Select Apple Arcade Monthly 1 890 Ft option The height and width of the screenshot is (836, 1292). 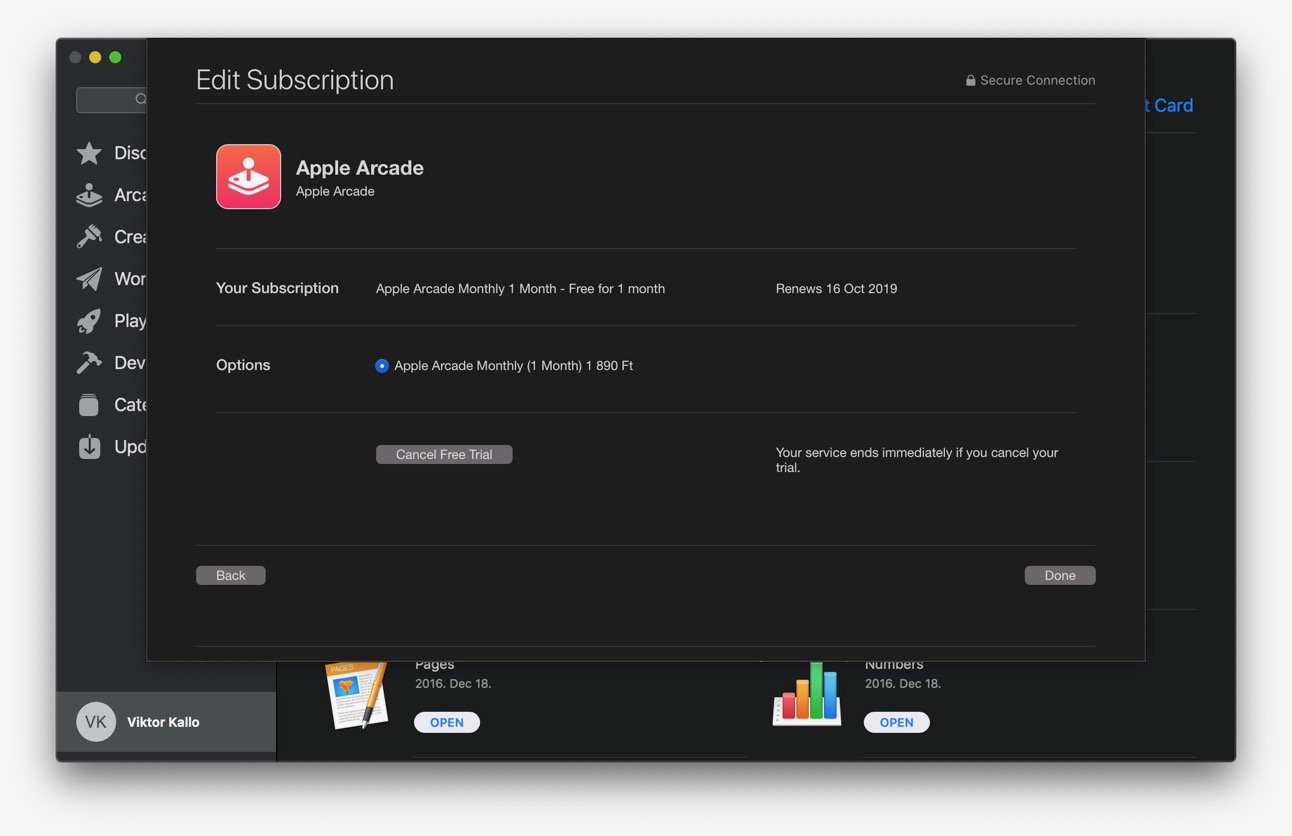382,366
